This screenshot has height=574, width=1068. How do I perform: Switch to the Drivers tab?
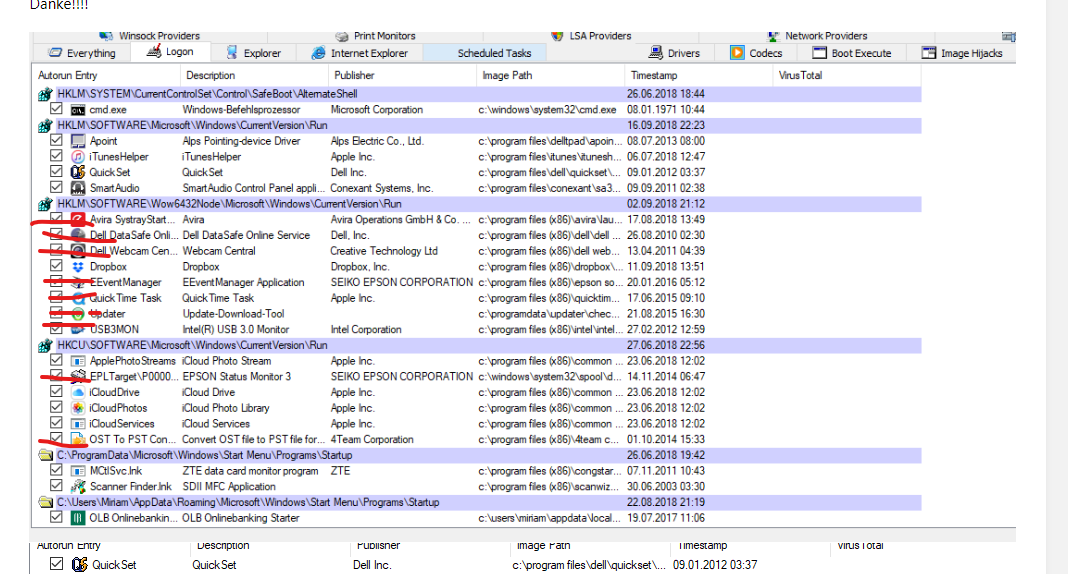tap(674, 53)
